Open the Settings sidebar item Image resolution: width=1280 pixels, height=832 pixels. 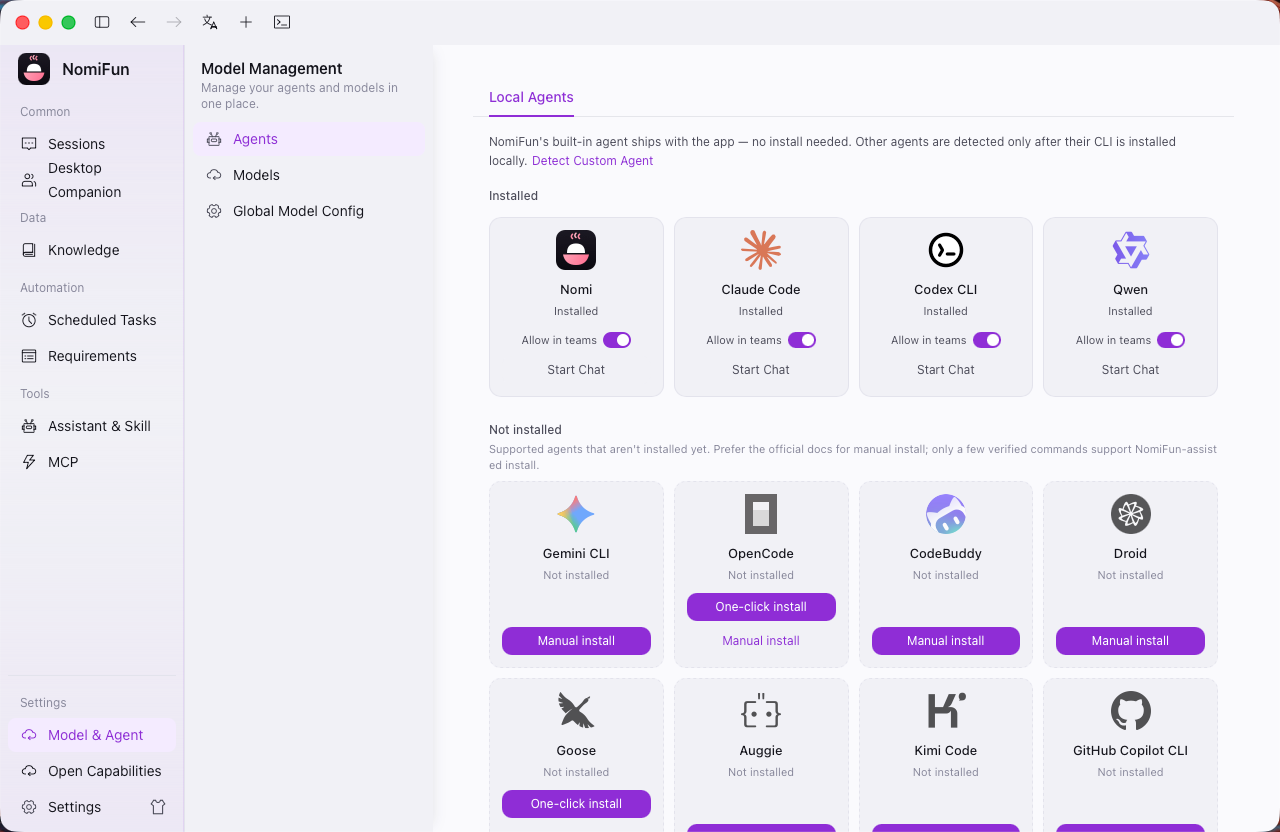74,807
